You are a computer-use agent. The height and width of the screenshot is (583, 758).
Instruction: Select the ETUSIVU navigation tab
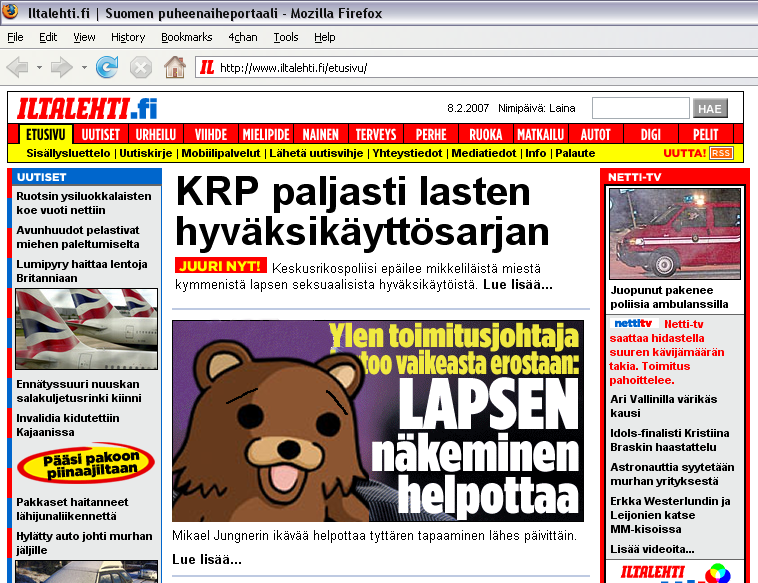tap(46, 134)
